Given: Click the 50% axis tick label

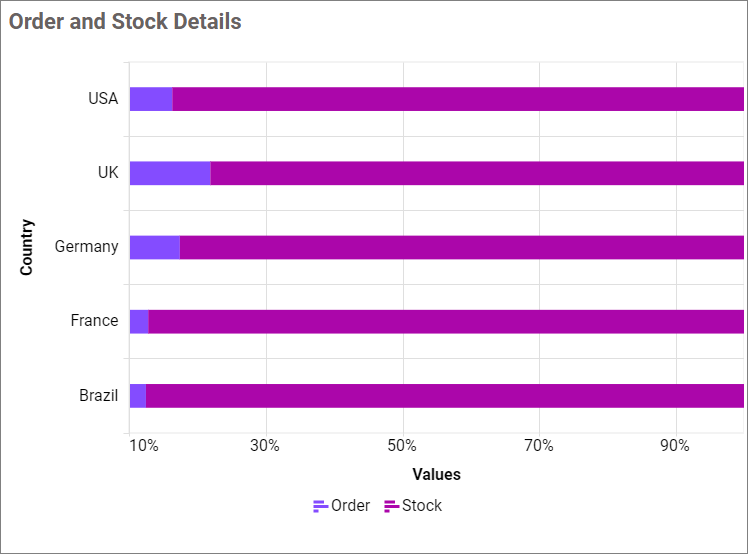Looking at the screenshot, I should [x=402, y=446].
